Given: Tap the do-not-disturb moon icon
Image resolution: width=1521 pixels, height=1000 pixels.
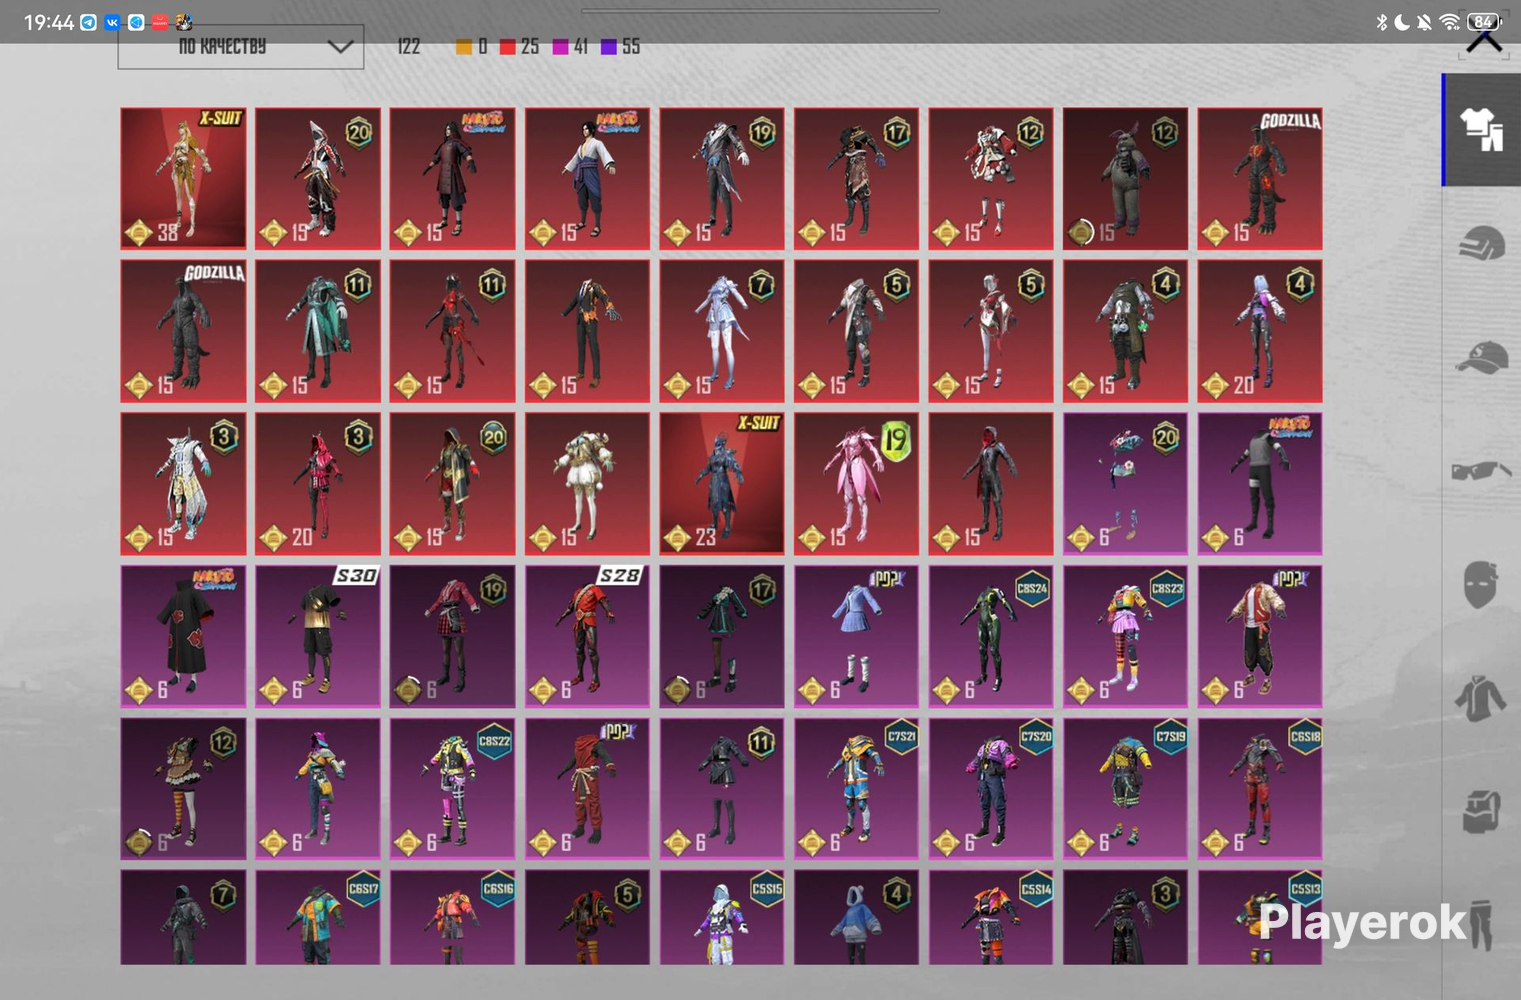Looking at the screenshot, I should tap(1402, 22).
